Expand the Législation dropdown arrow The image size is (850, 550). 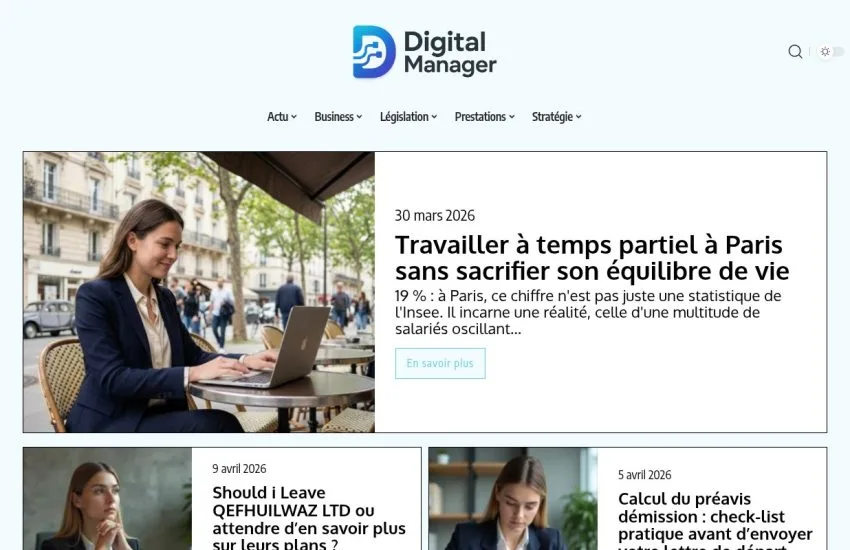[x=434, y=117]
